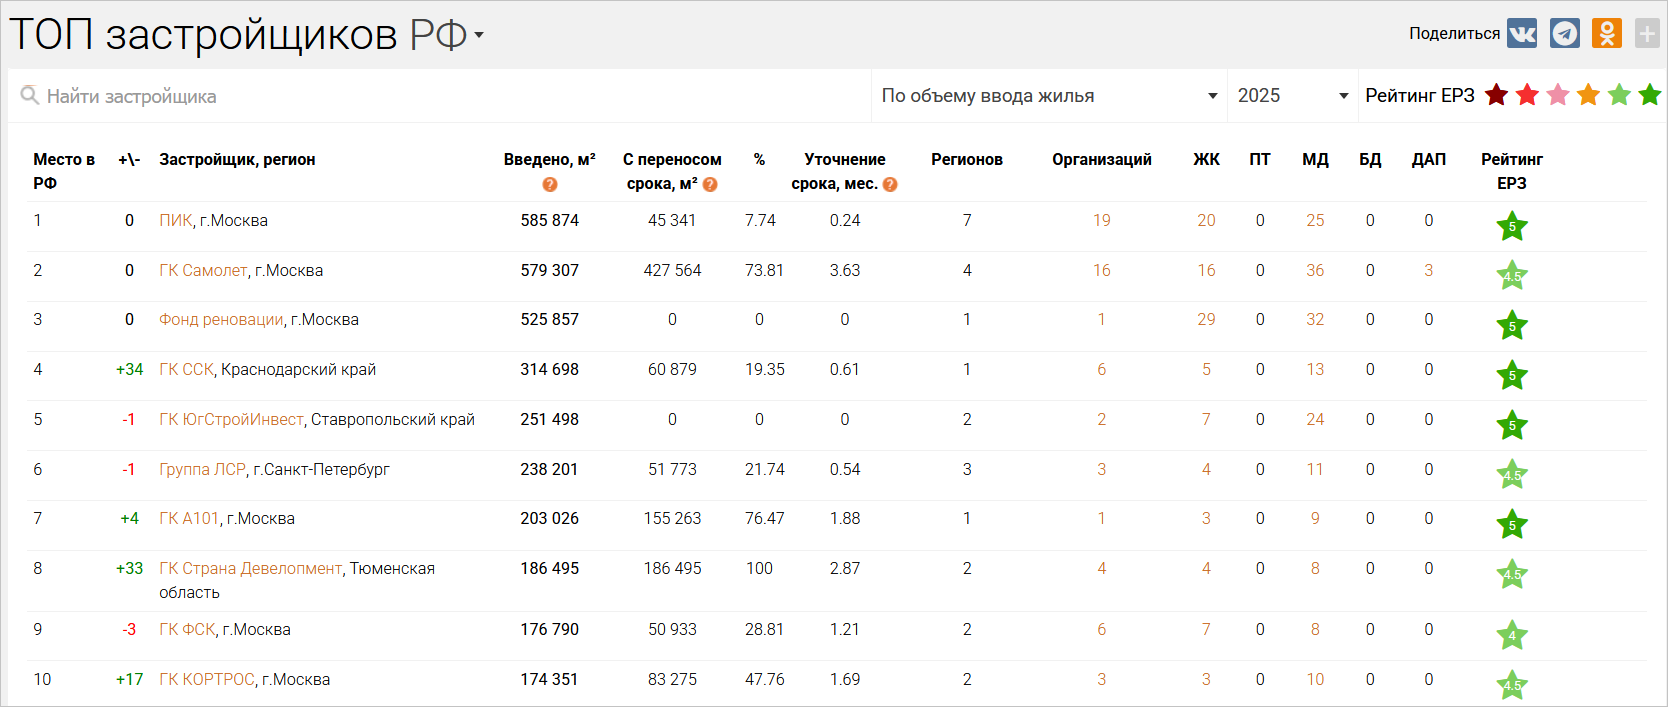1668x707 pixels.
Task: Click help icon by С переносом срока
Action: (x=710, y=185)
